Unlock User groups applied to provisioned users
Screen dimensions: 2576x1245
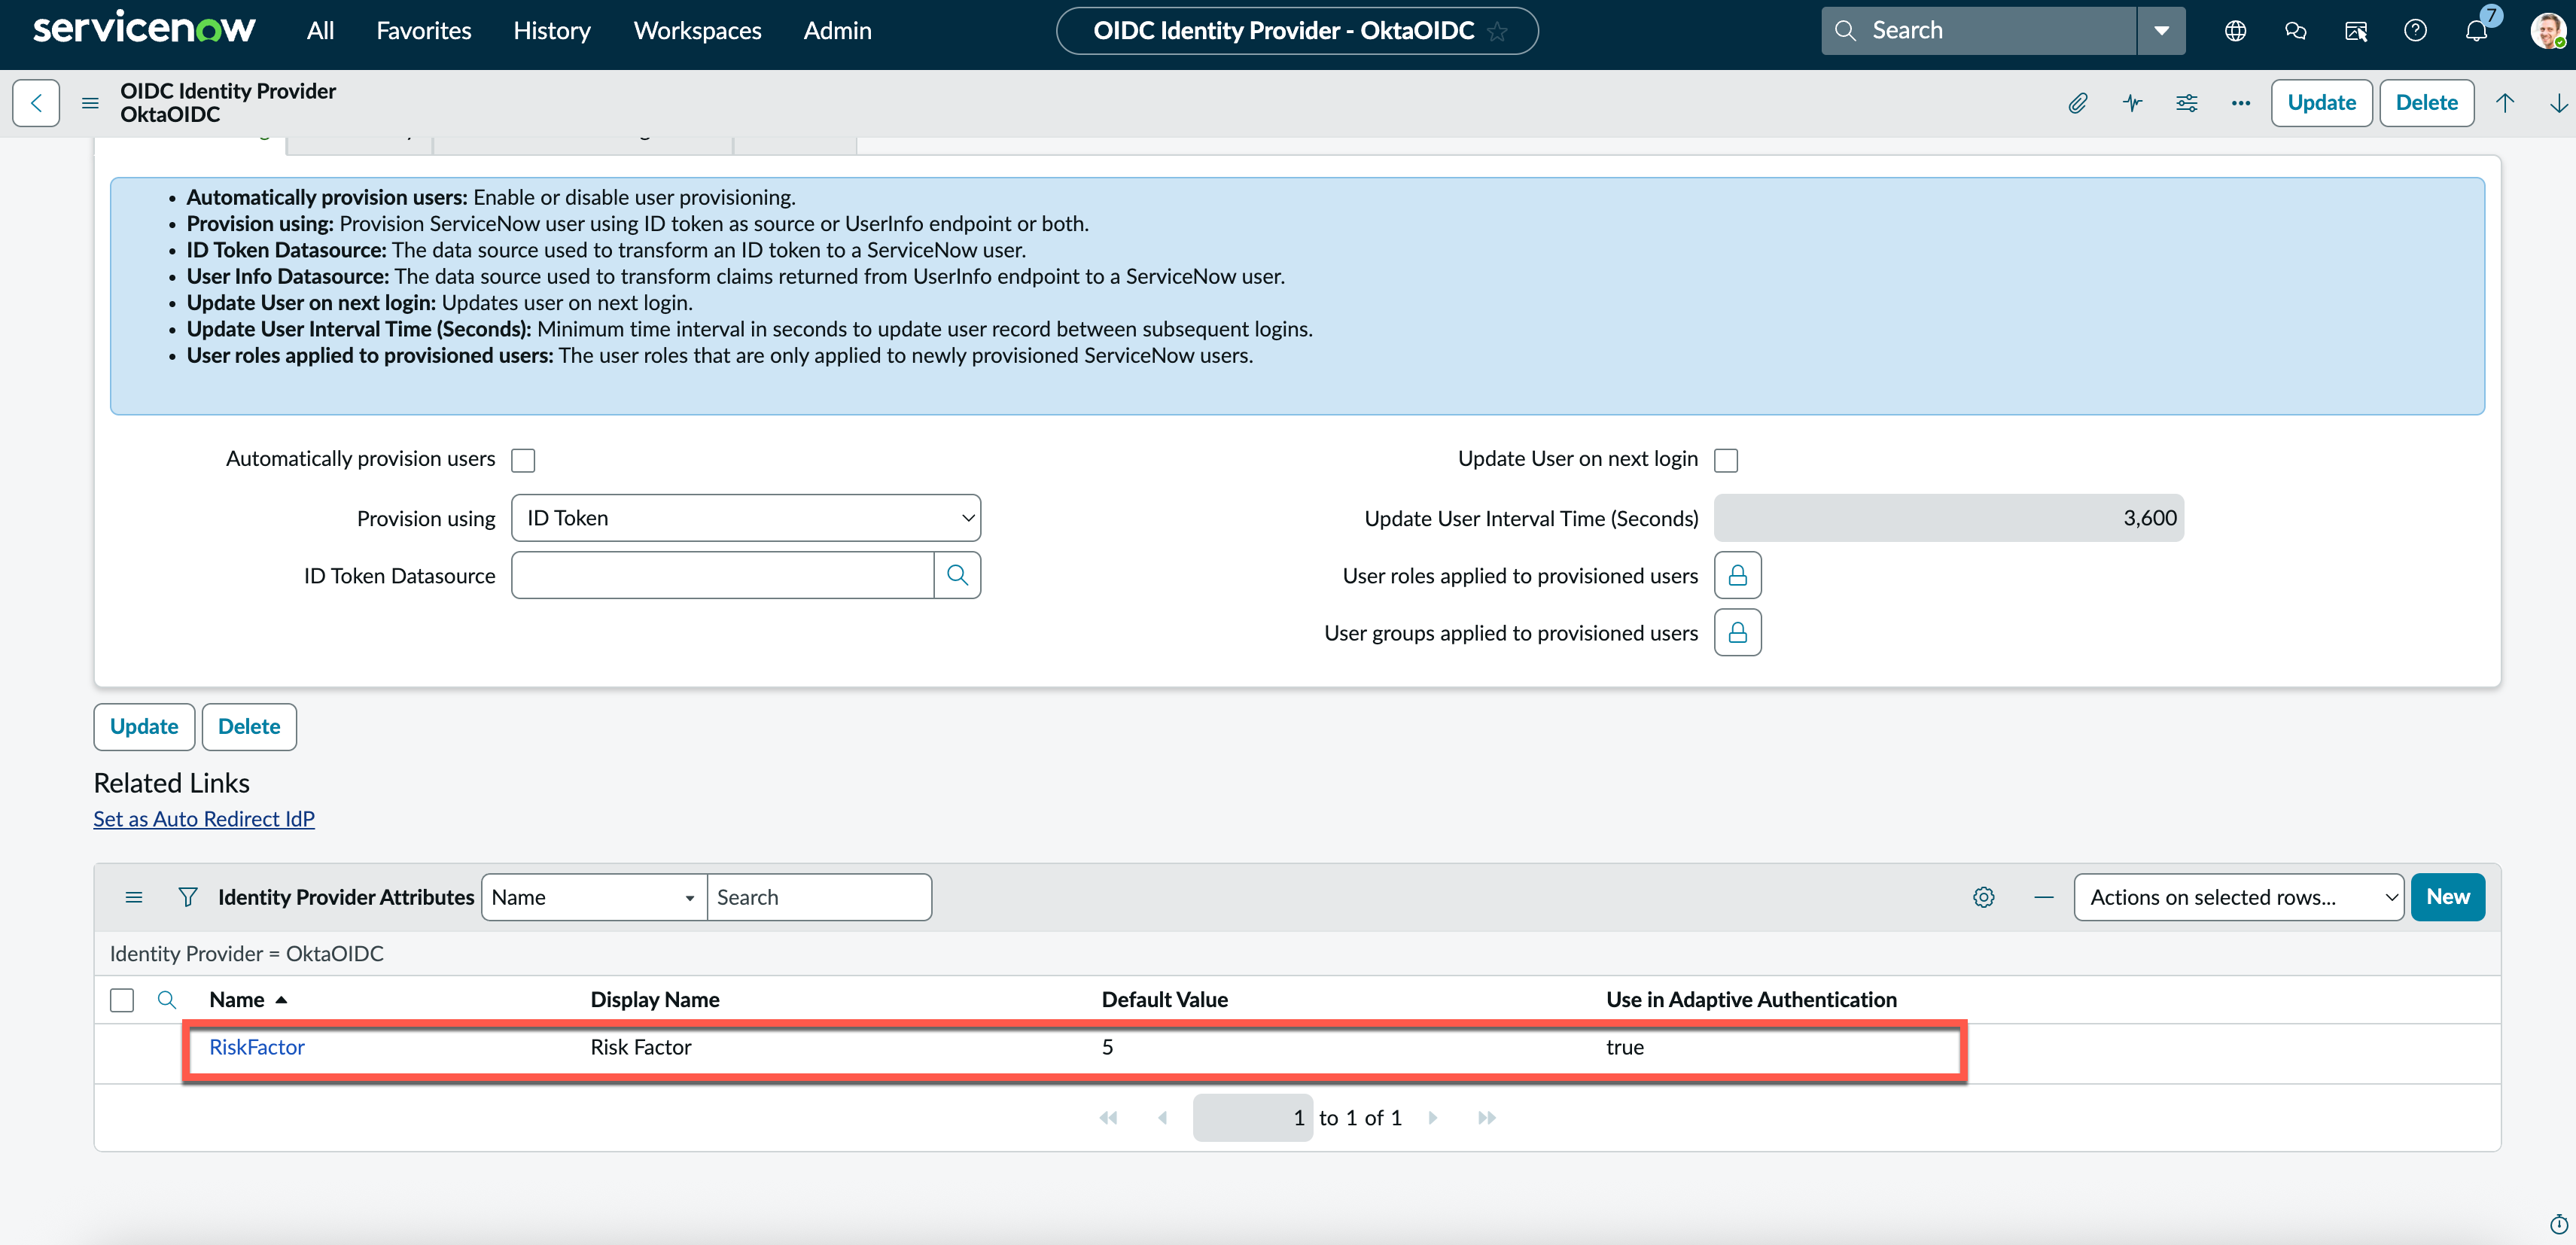pyautogui.click(x=1738, y=633)
